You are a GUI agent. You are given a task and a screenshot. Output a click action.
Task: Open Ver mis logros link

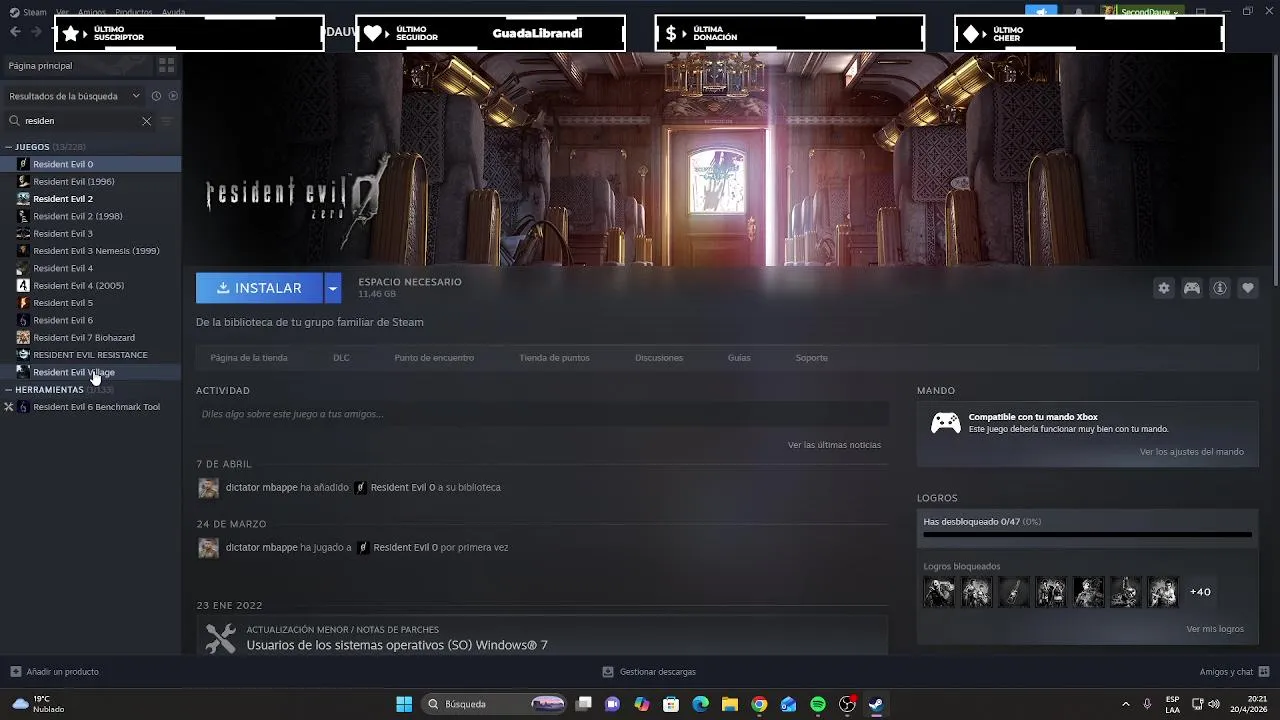pos(1215,629)
